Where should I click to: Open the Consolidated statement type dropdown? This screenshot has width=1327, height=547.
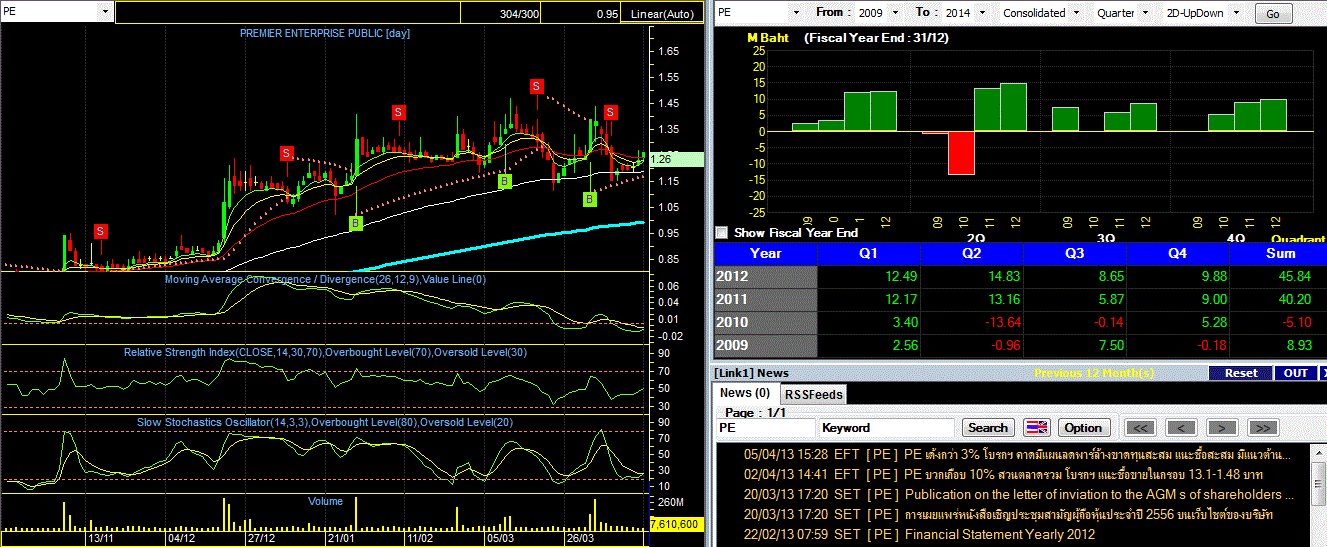coord(1076,13)
